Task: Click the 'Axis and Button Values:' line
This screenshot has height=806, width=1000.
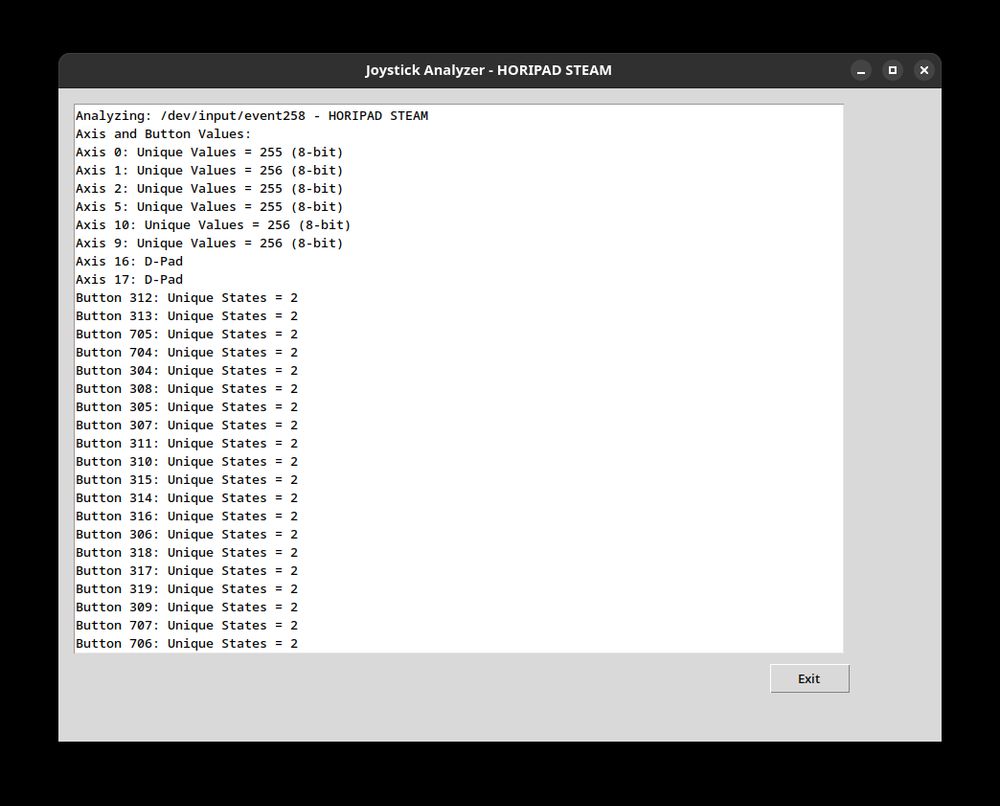Action: coord(163,134)
